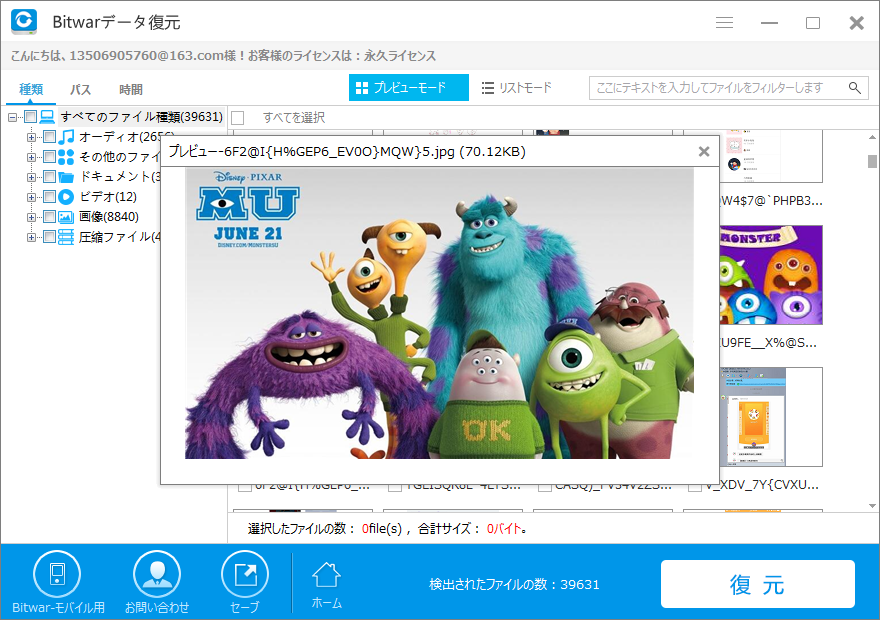Expand the ドキュメント tree node

(31, 177)
